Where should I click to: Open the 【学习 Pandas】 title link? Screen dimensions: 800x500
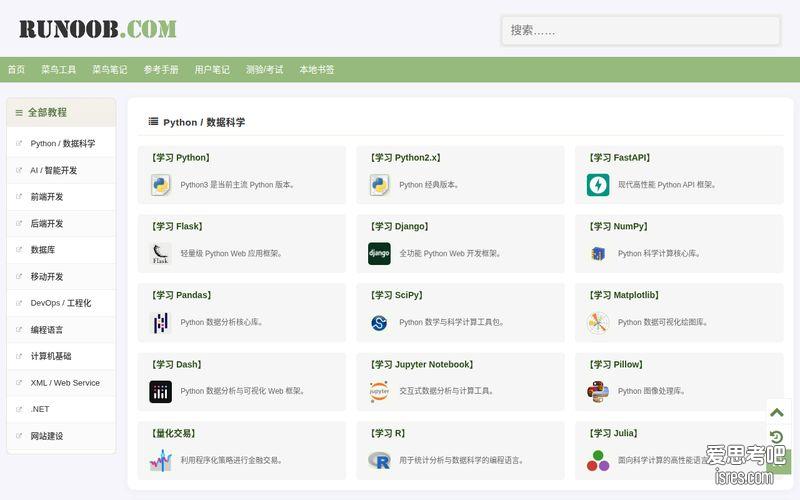182,295
